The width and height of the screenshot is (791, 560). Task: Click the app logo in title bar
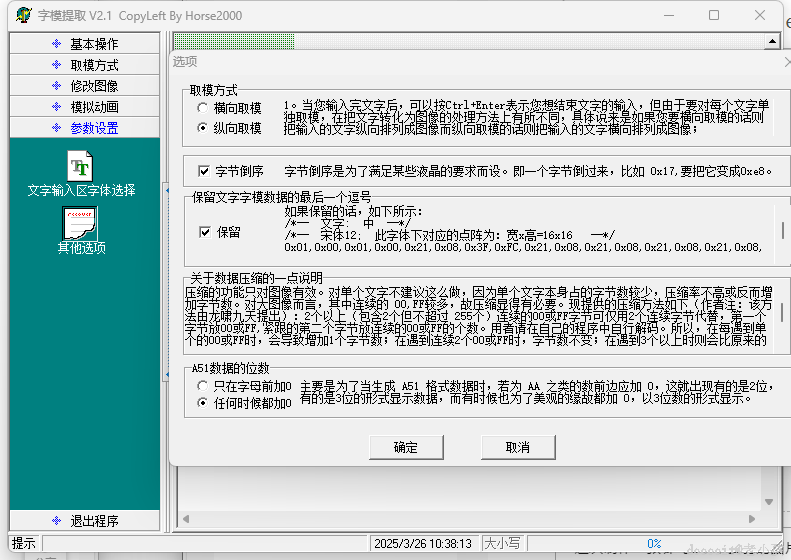[x=23, y=15]
